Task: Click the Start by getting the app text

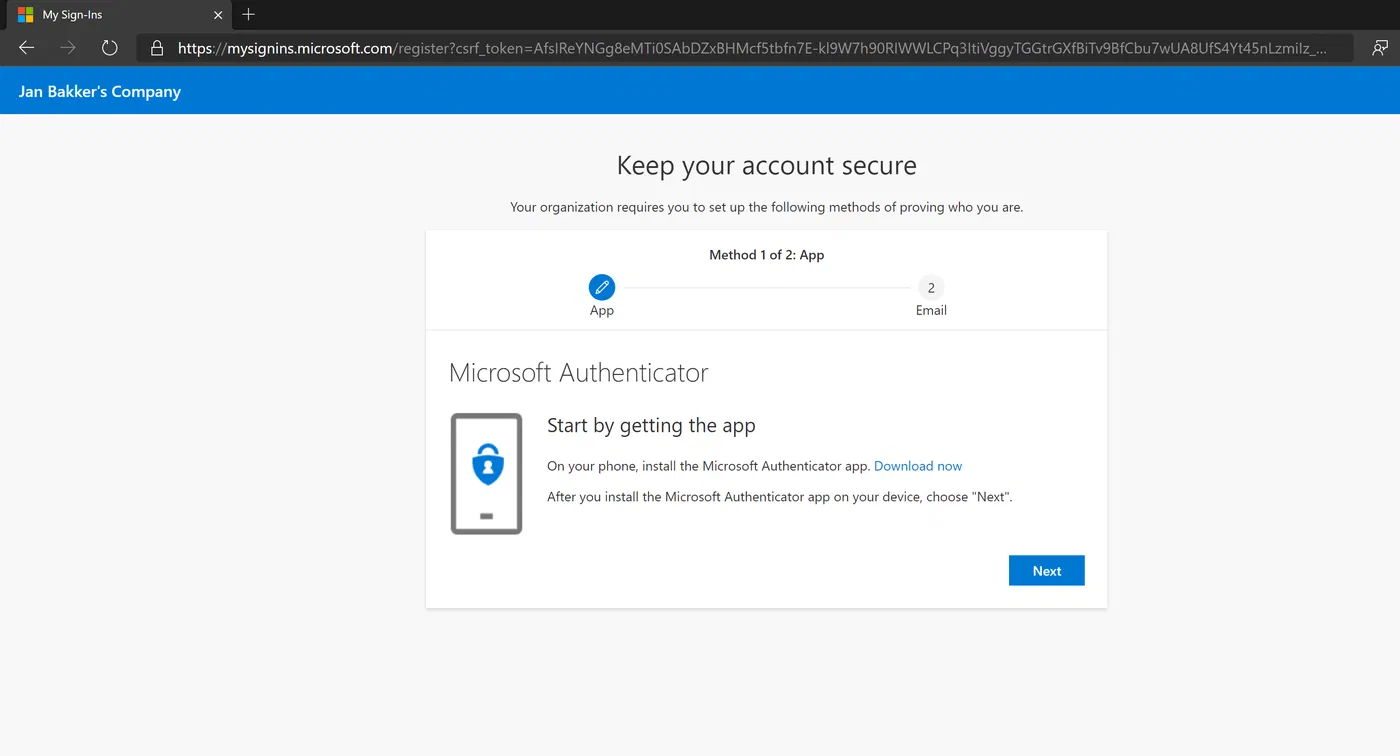Action: pyautogui.click(x=651, y=426)
